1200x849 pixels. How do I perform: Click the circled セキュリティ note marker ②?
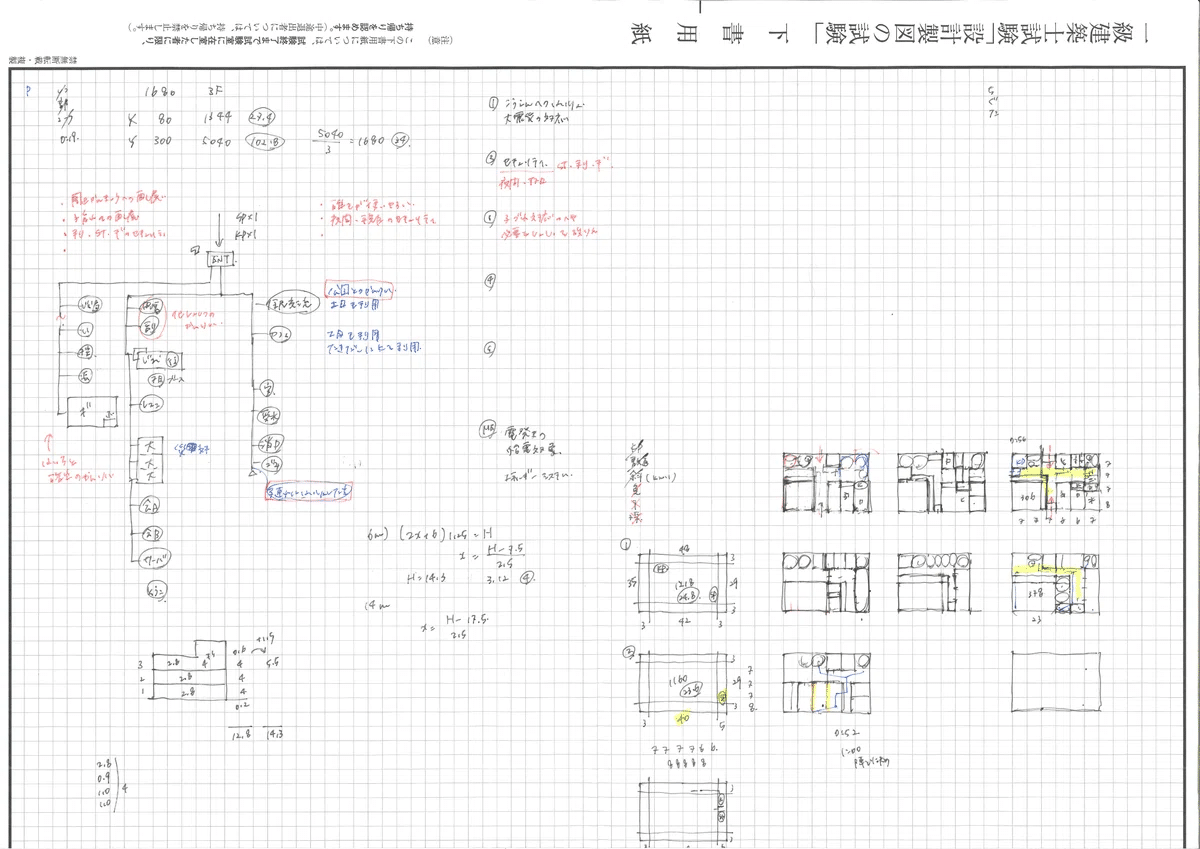[491, 156]
